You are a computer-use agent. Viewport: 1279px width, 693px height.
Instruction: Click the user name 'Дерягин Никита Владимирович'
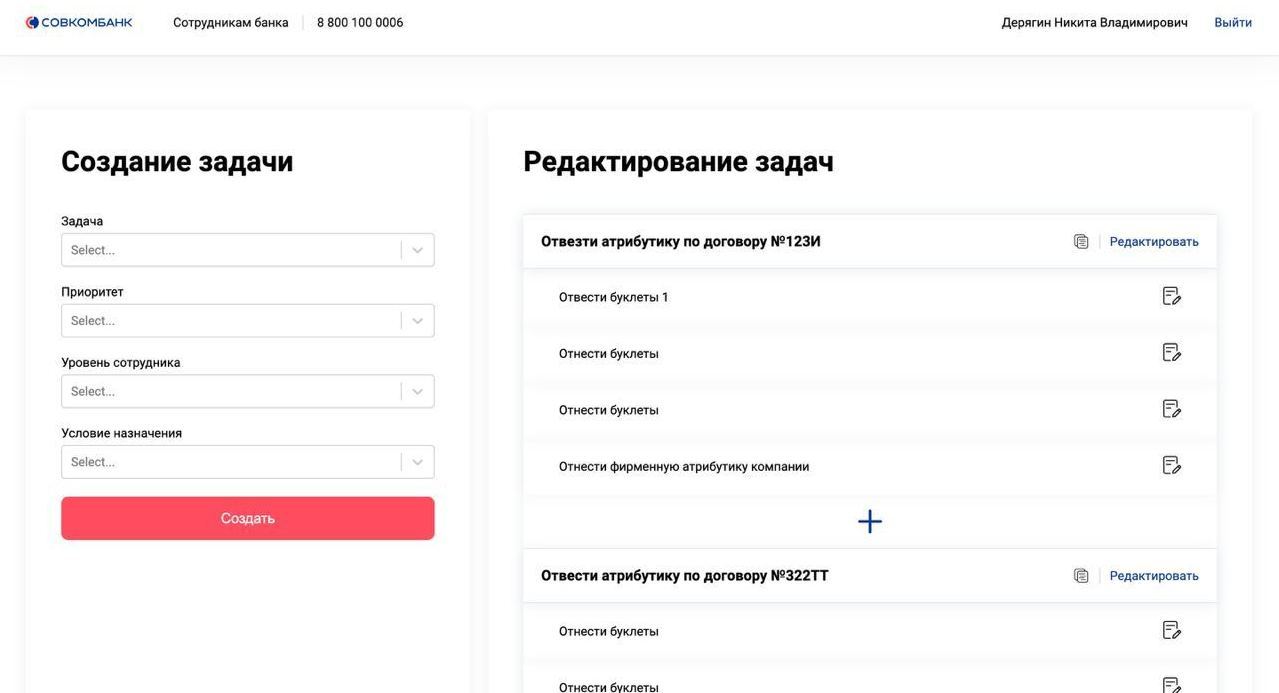[x=1094, y=22]
